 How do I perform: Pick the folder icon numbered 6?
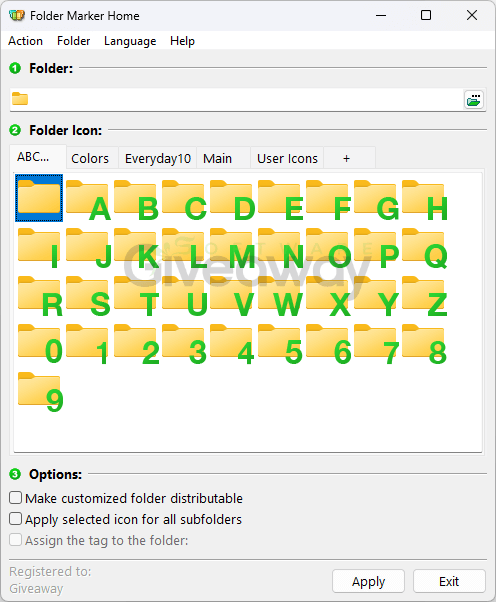pyautogui.click(x=327, y=343)
